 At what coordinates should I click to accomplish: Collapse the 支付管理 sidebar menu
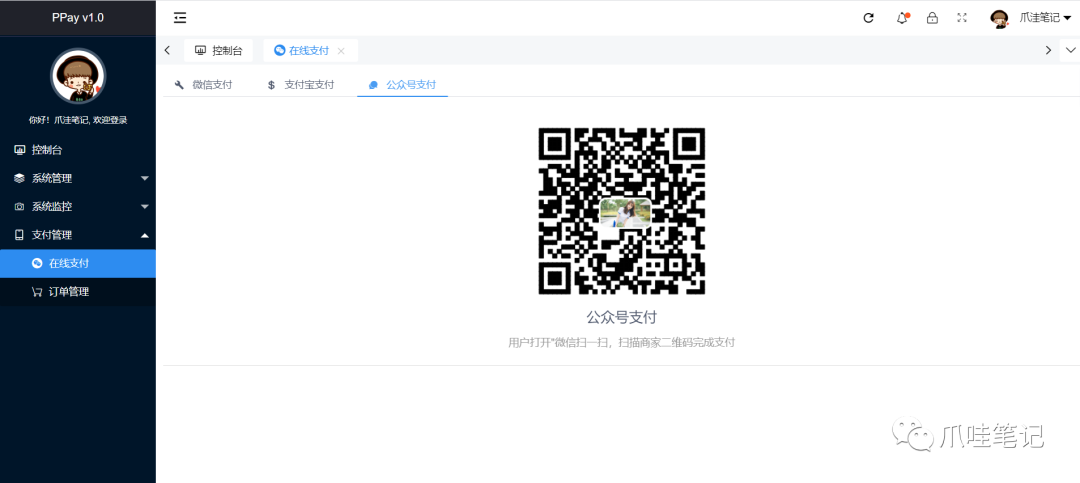[x=78, y=235]
